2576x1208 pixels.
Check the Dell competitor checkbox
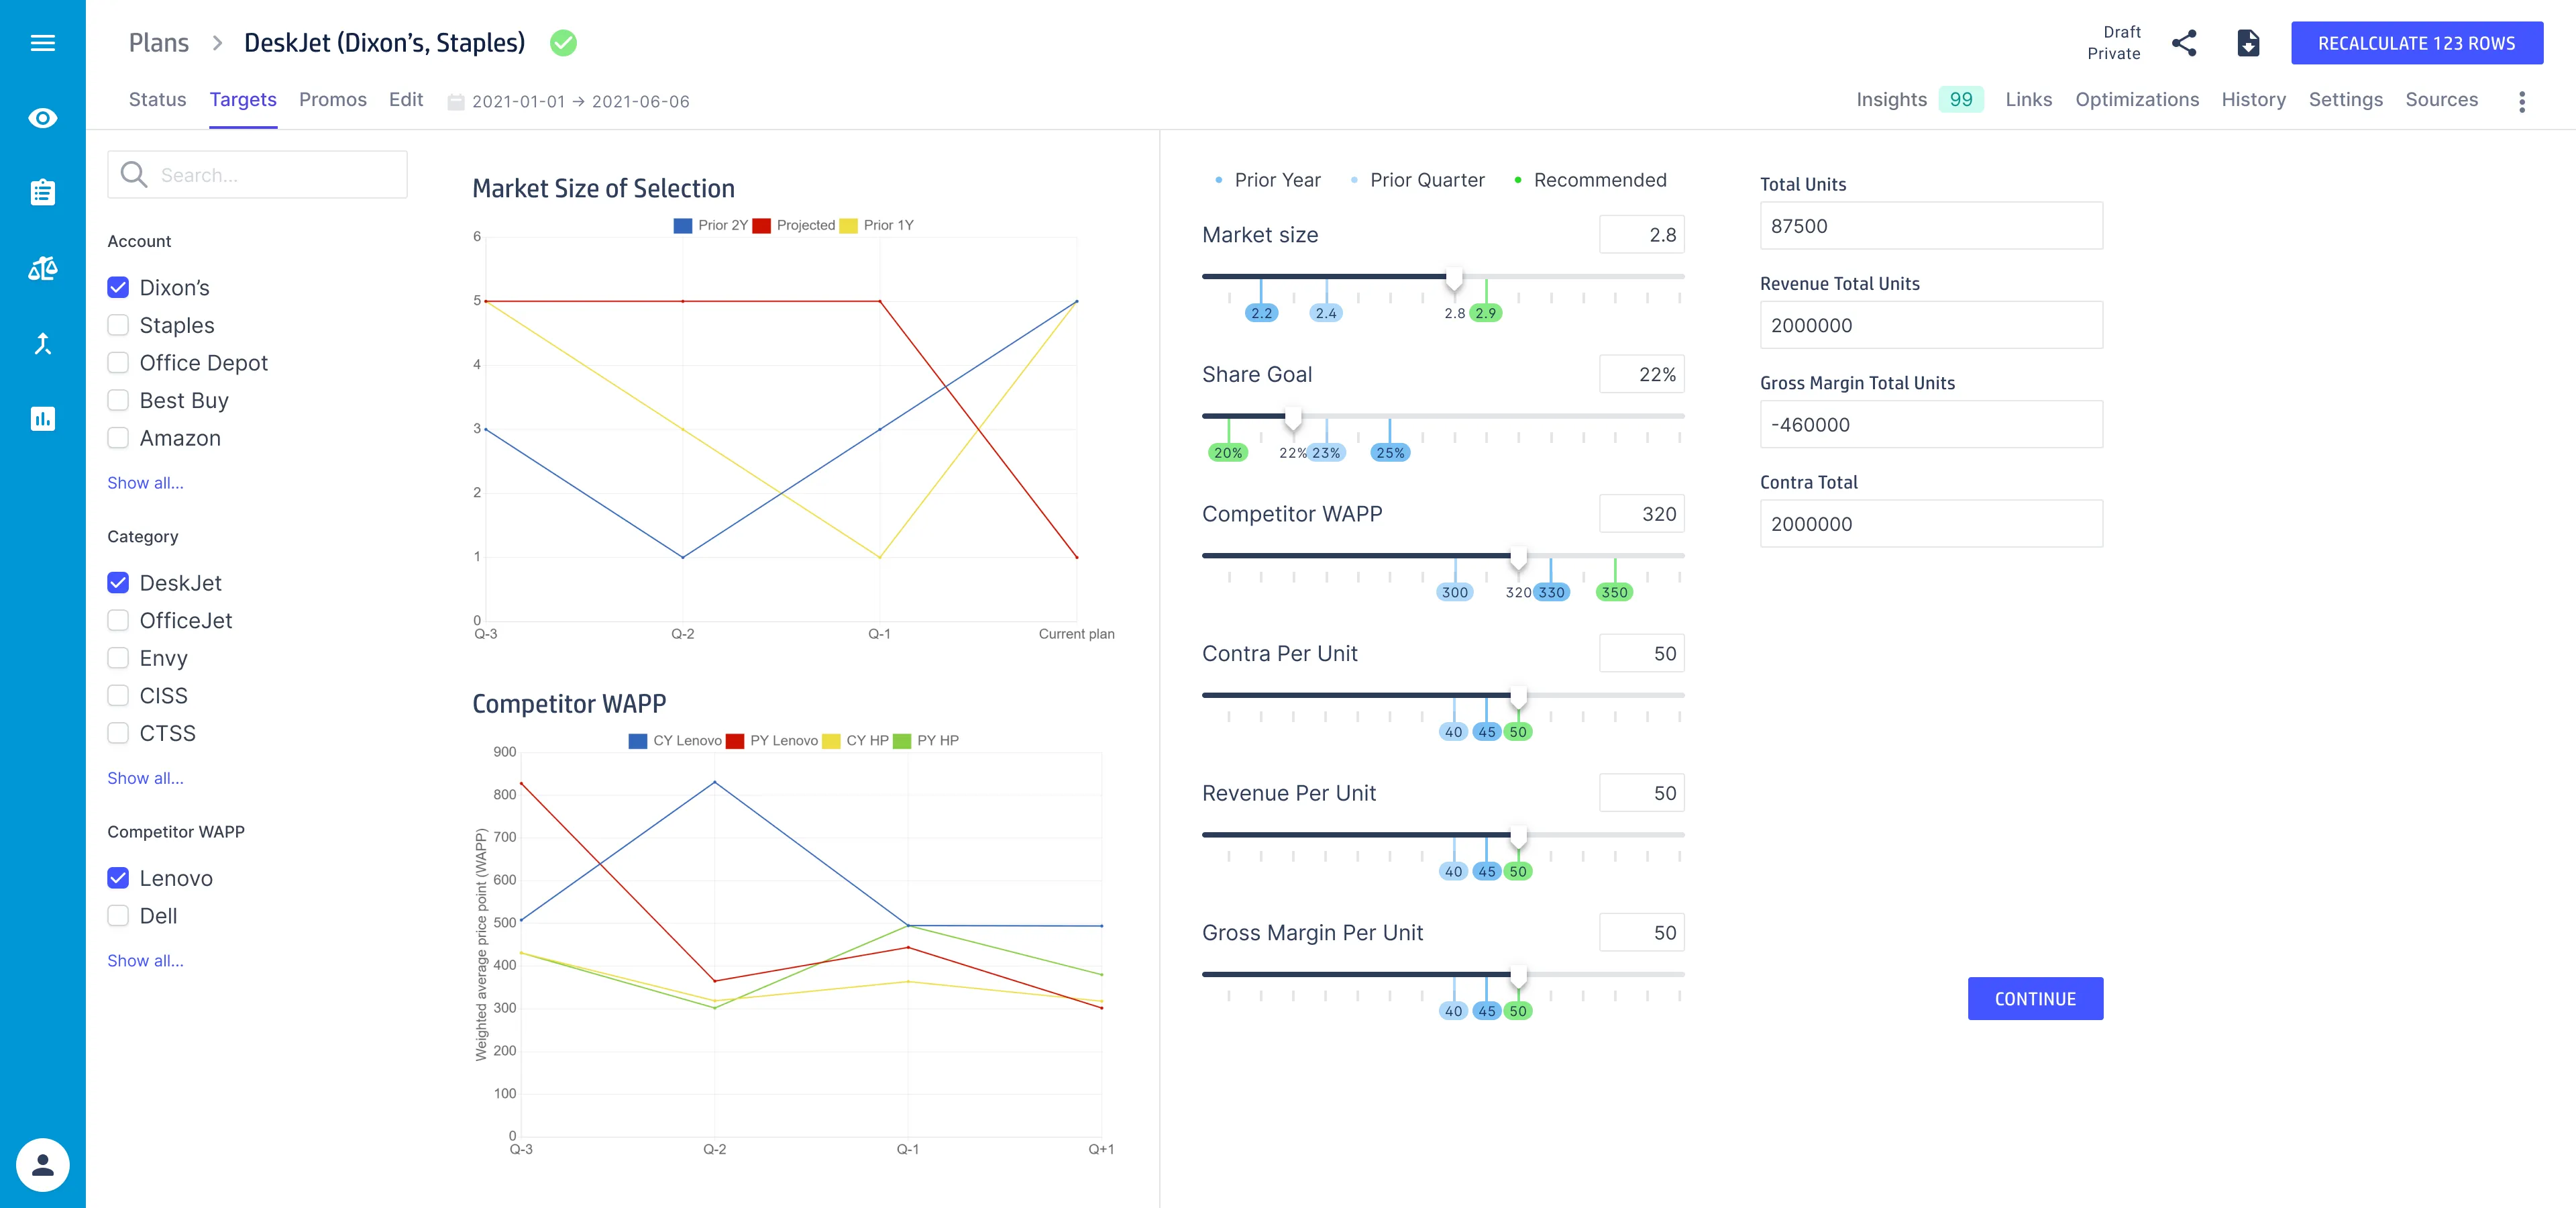point(118,916)
